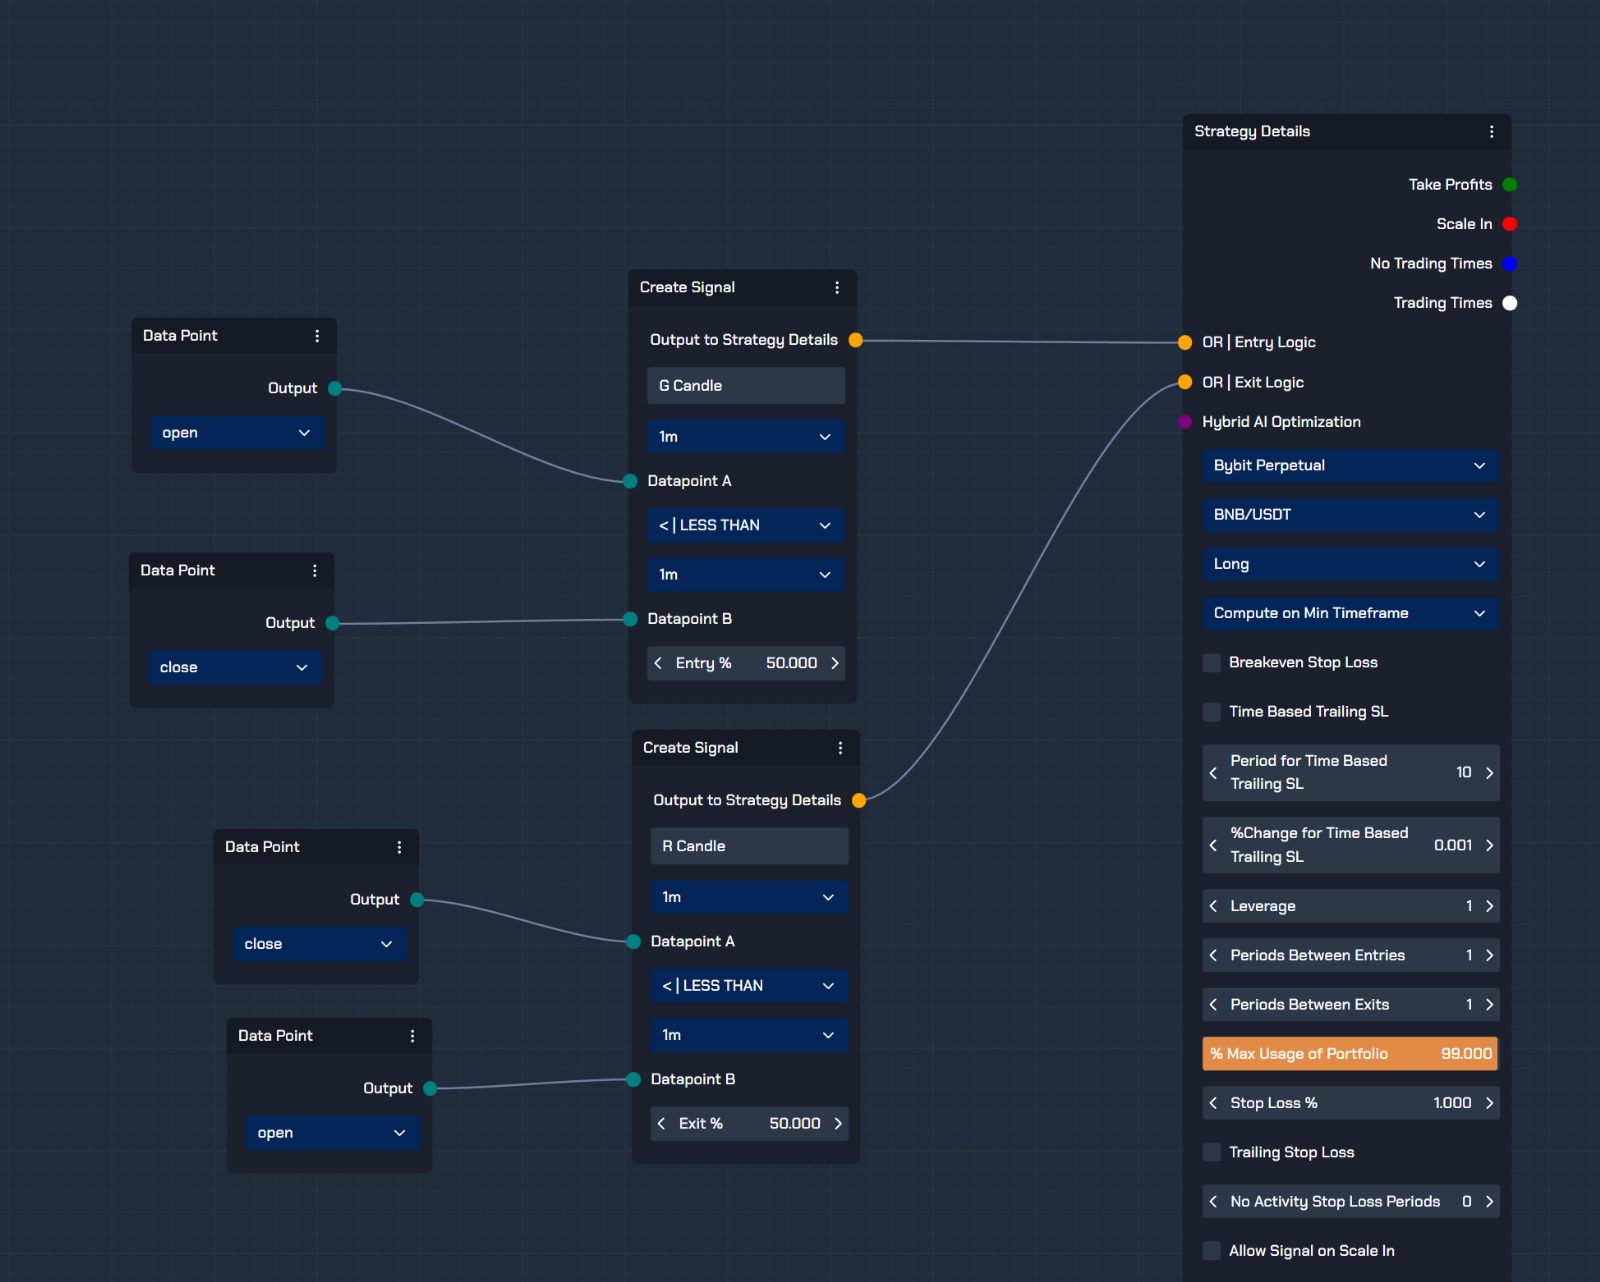Image resolution: width=1600 pixels, height=1282 pixels.
Task: Click the Datapoint A input port on R Candle
Action: coord(633,941)
